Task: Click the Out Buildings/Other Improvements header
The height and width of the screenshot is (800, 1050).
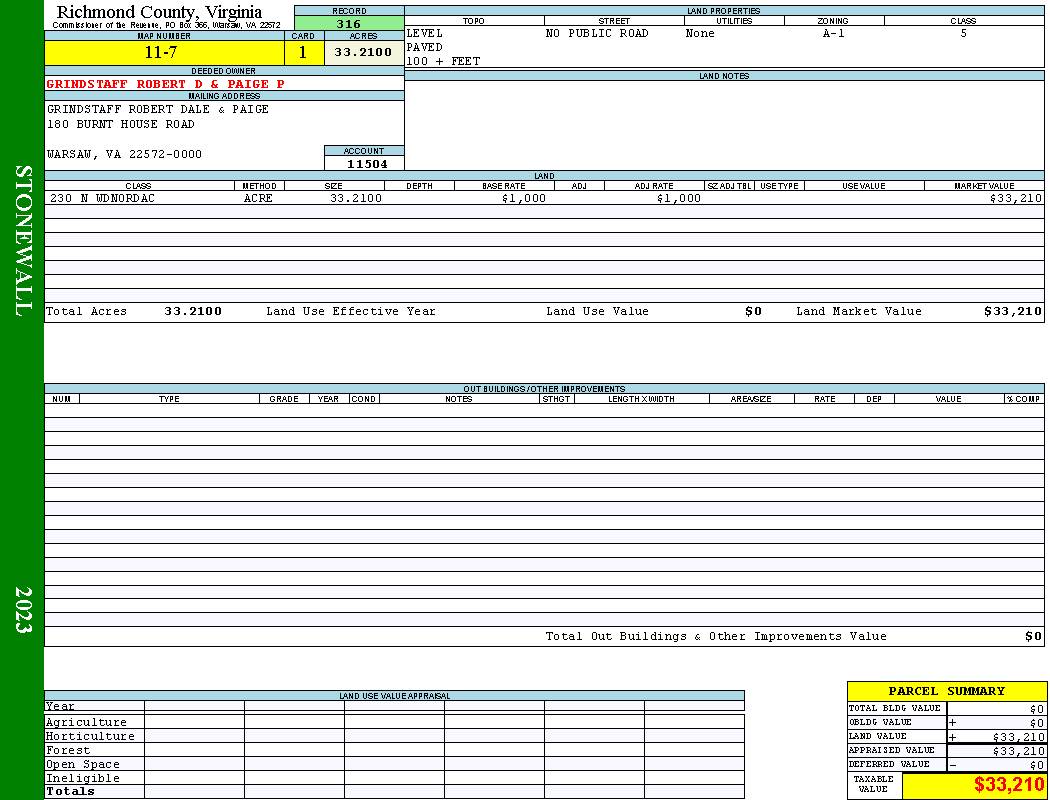Action: pos(544,389)
